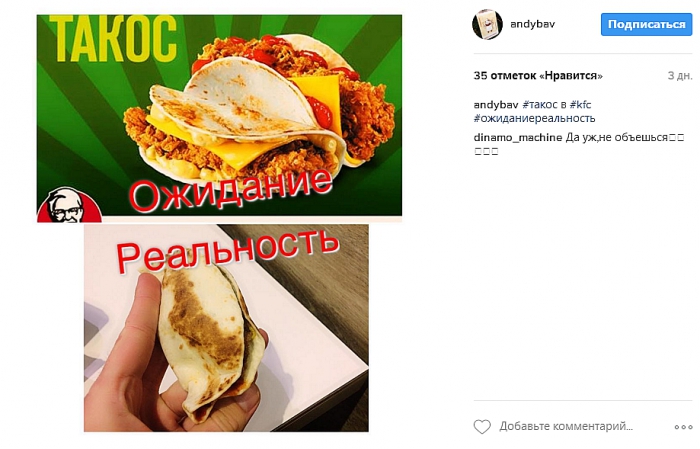Click andybav username in caption
This screenshot has height=449, width=700.
[496, 105]
